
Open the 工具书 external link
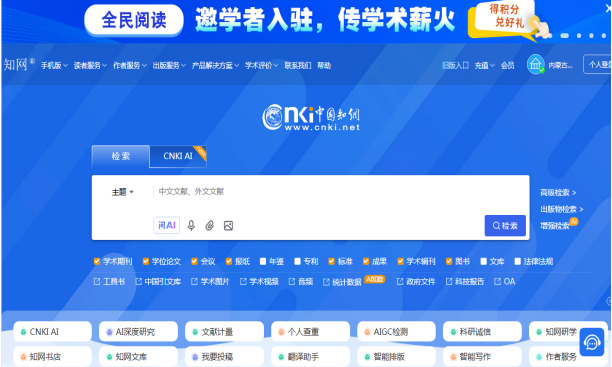click(x=109, y=281)
